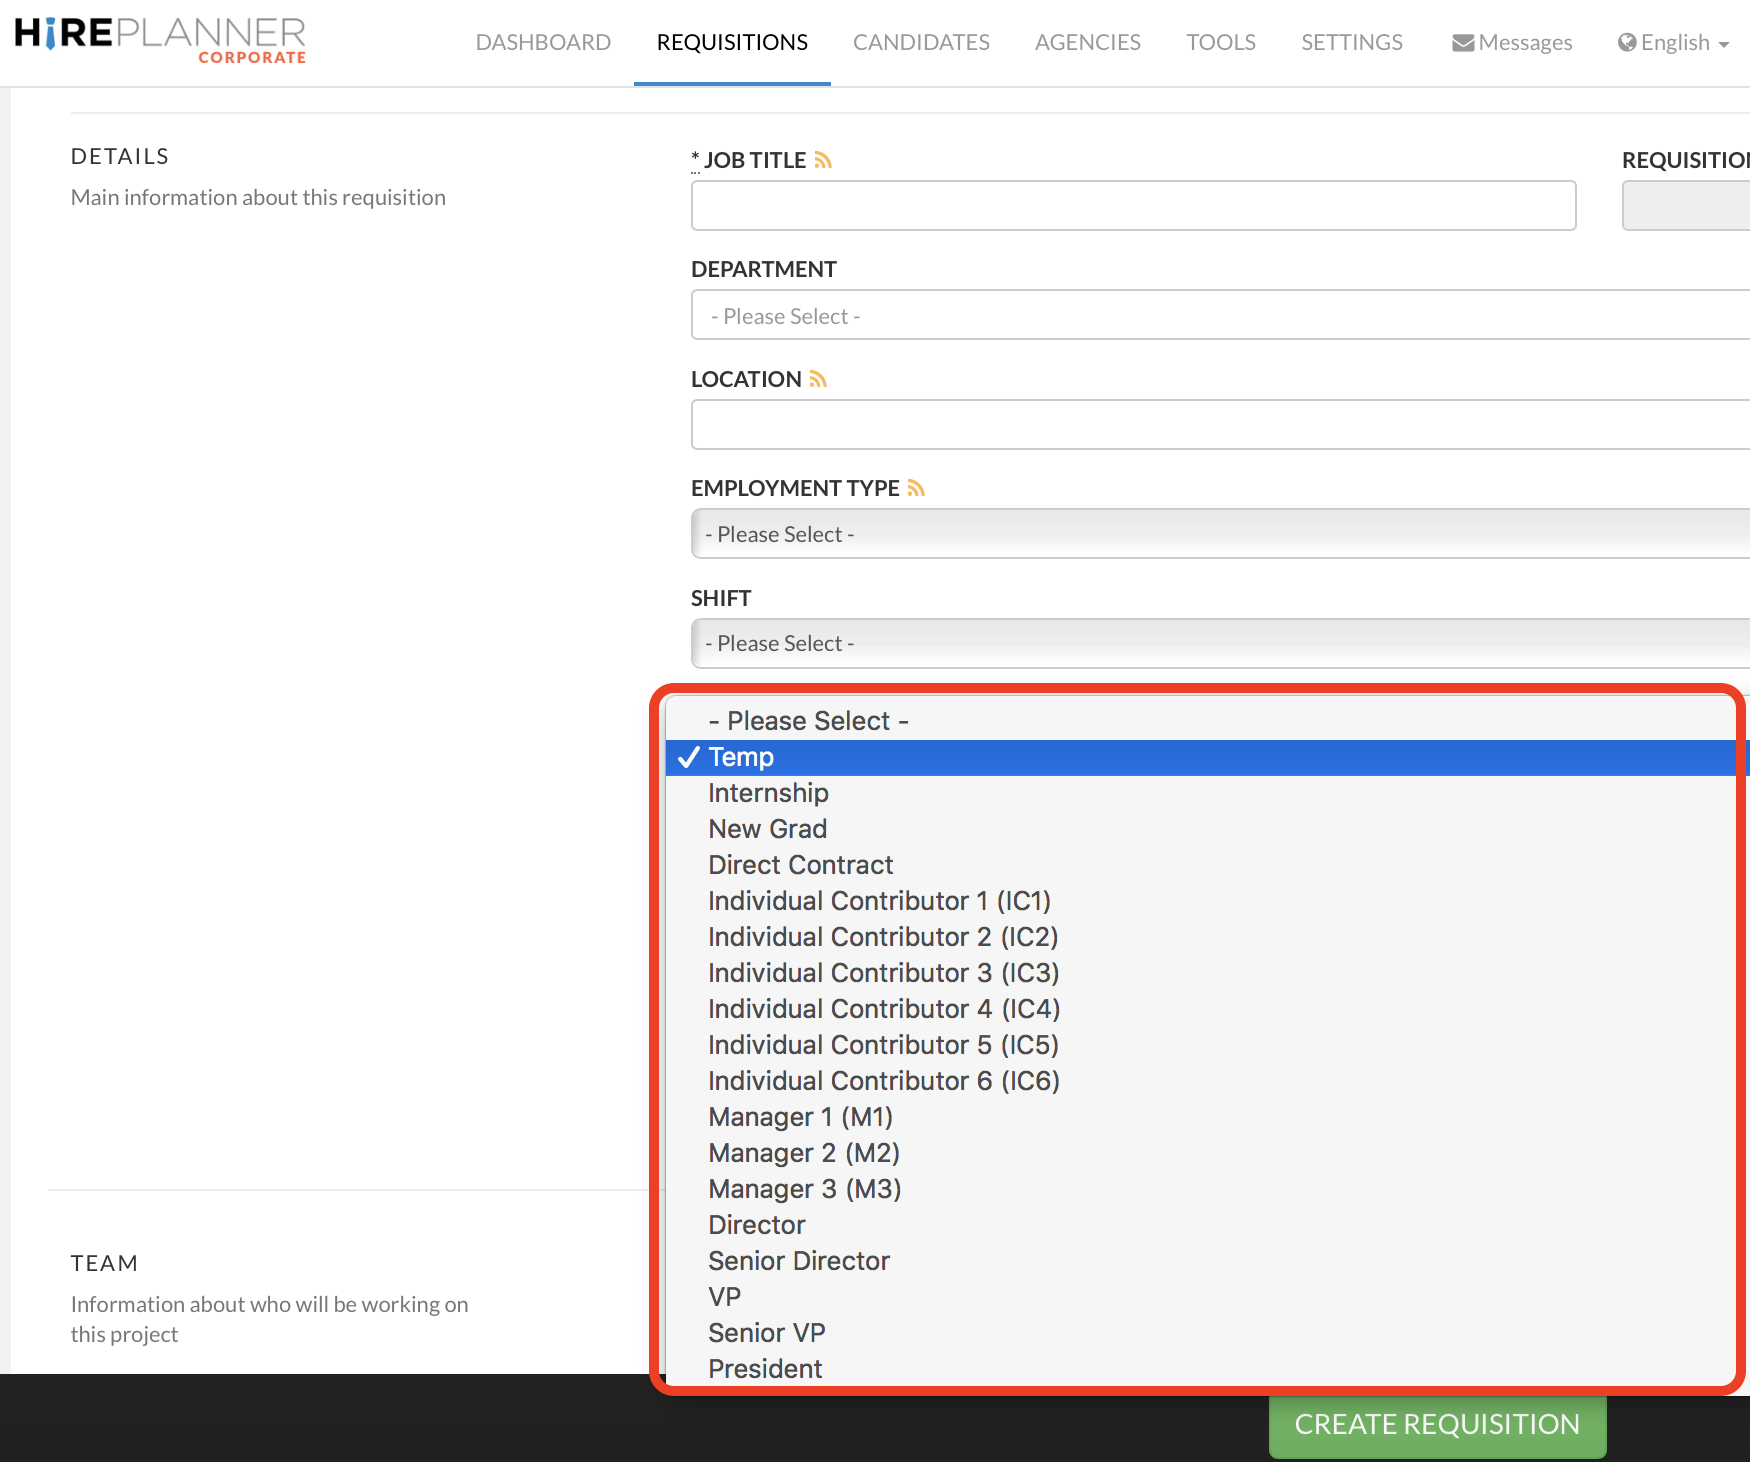Viewport: 1750px width, 1462px height.
Task: Click the RSS icon beside Employment Type
Action: (x=916, y=488)
